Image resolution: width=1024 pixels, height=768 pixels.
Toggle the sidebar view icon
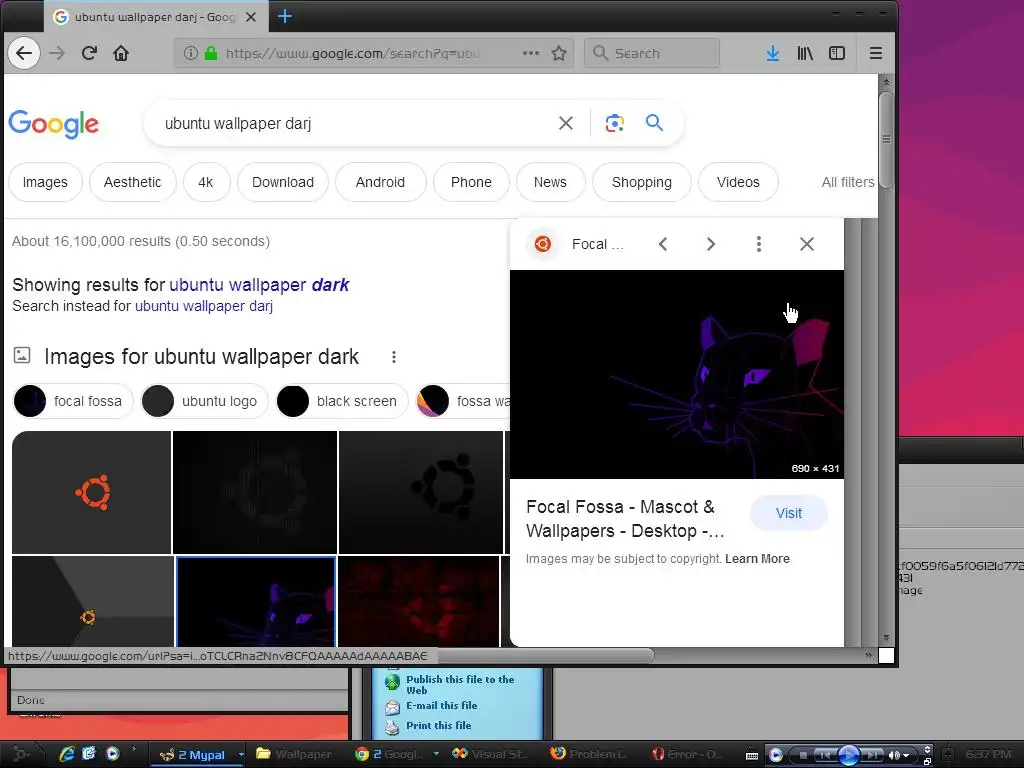tap(837, 53)
